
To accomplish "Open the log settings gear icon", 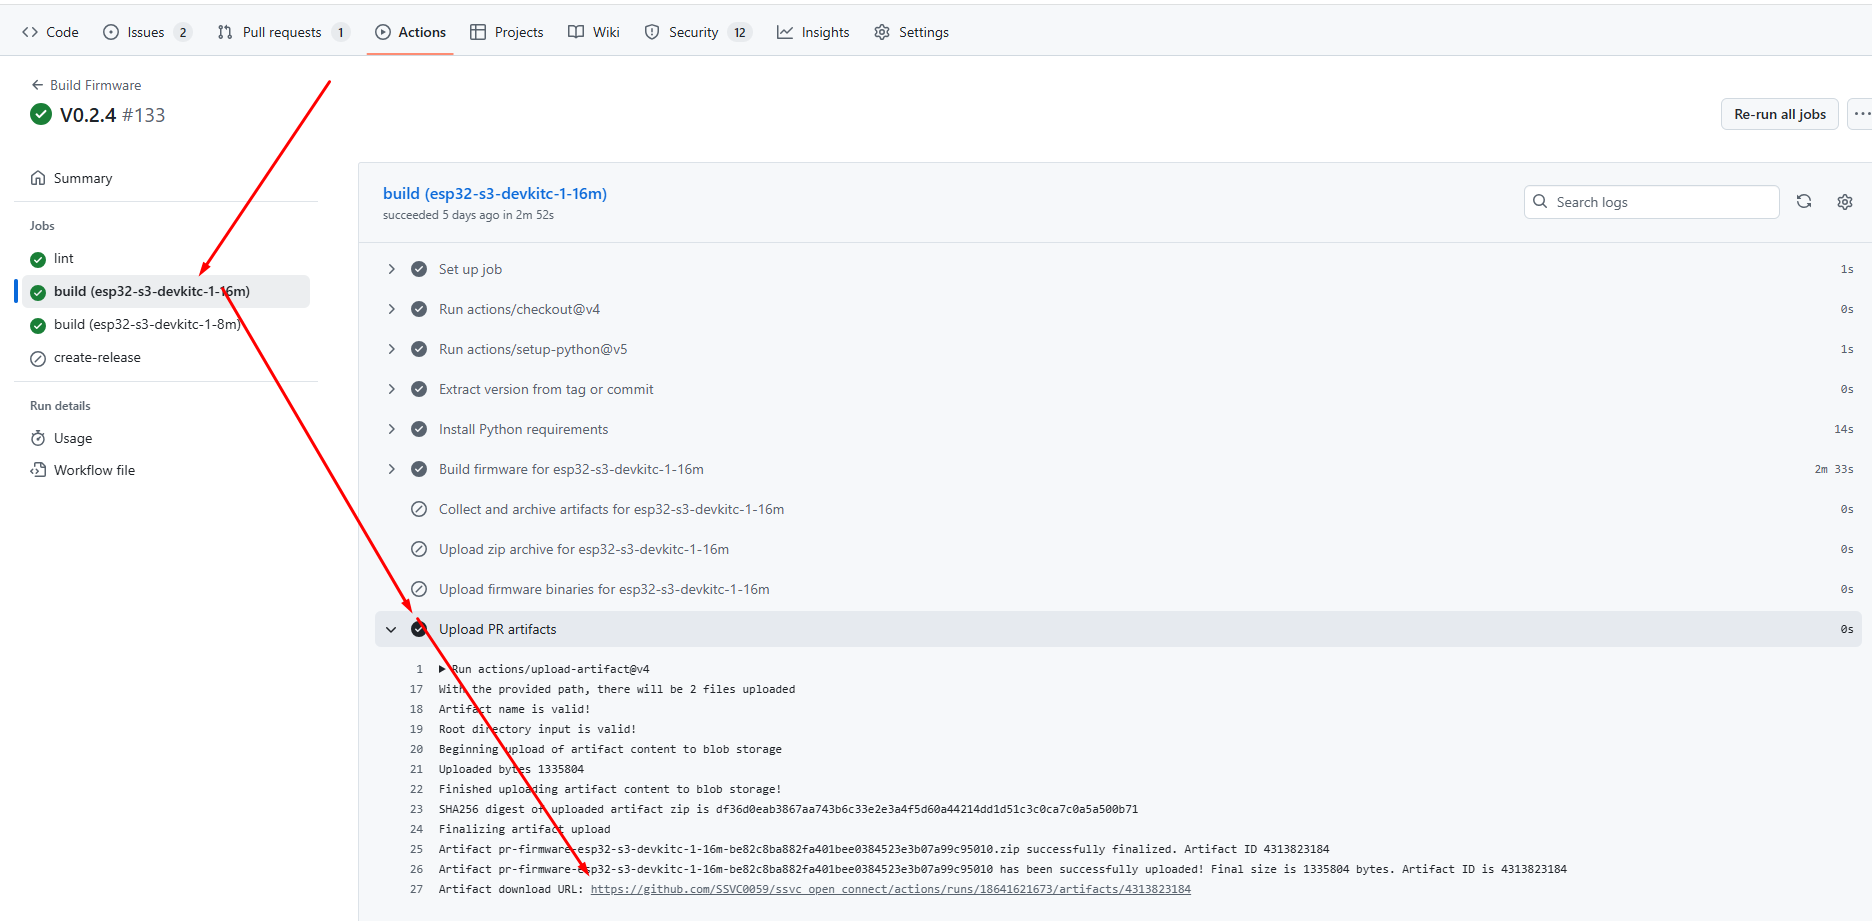I will pos(1845,202).
